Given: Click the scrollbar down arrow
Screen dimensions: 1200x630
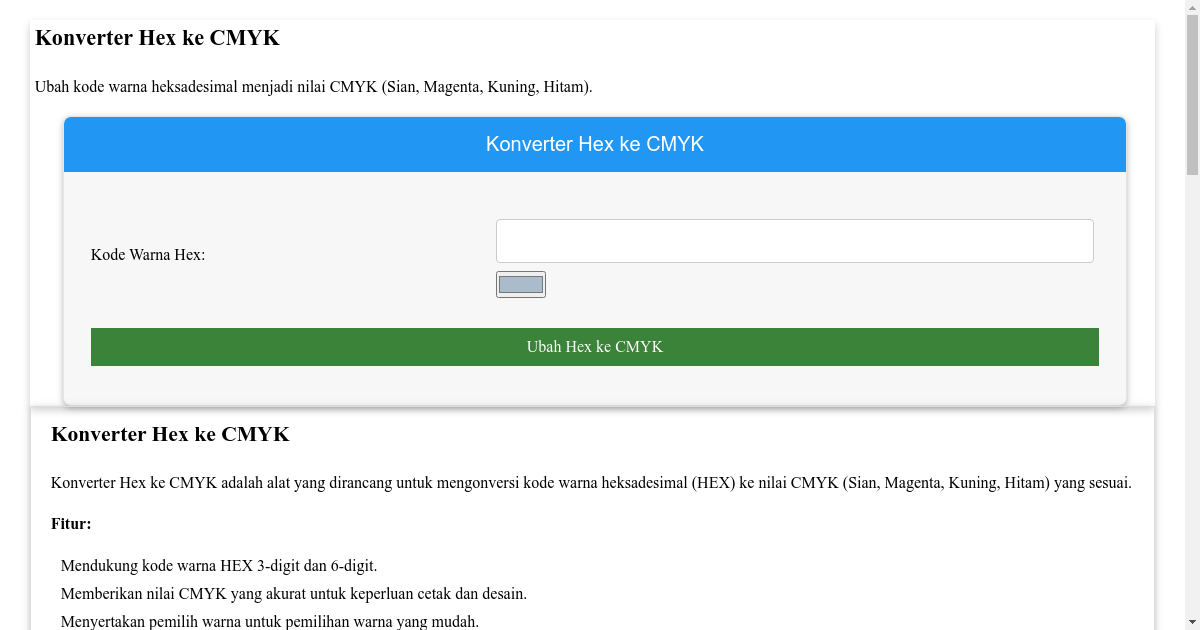Looking at the screenshot, I should click(1192, 621).
